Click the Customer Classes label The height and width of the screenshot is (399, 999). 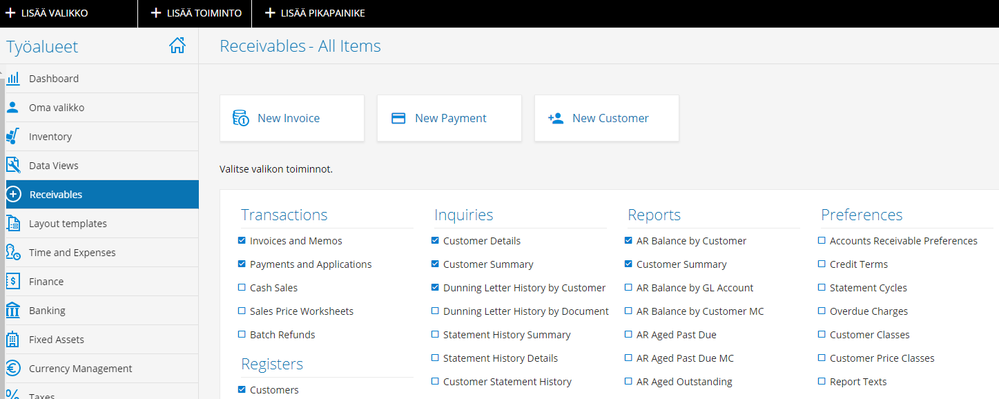tap(870, 335)
